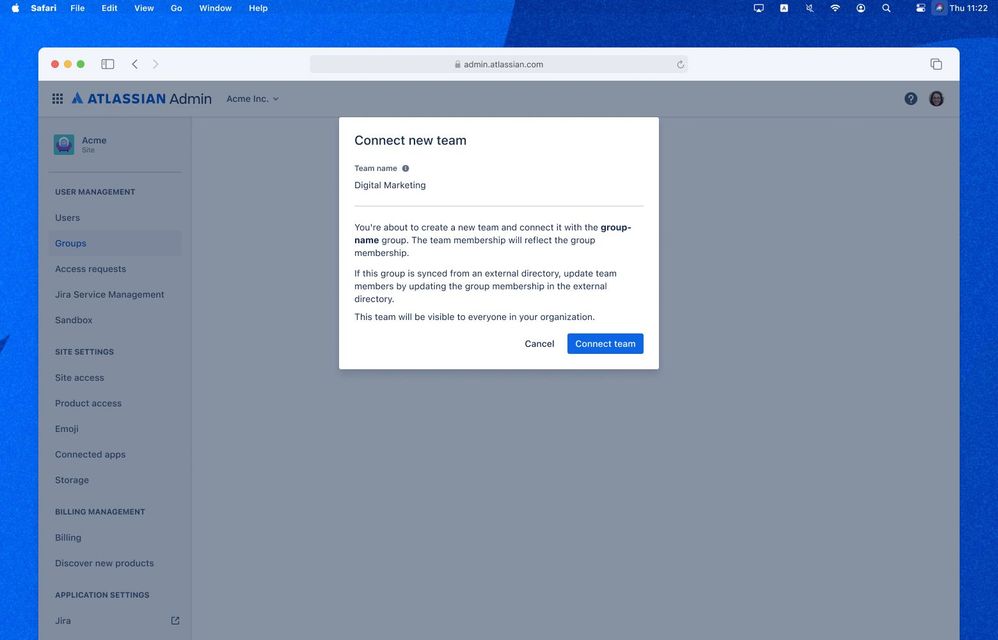
Task: Cancel the Connect new team dialog
Action: (x=539, y=344)
